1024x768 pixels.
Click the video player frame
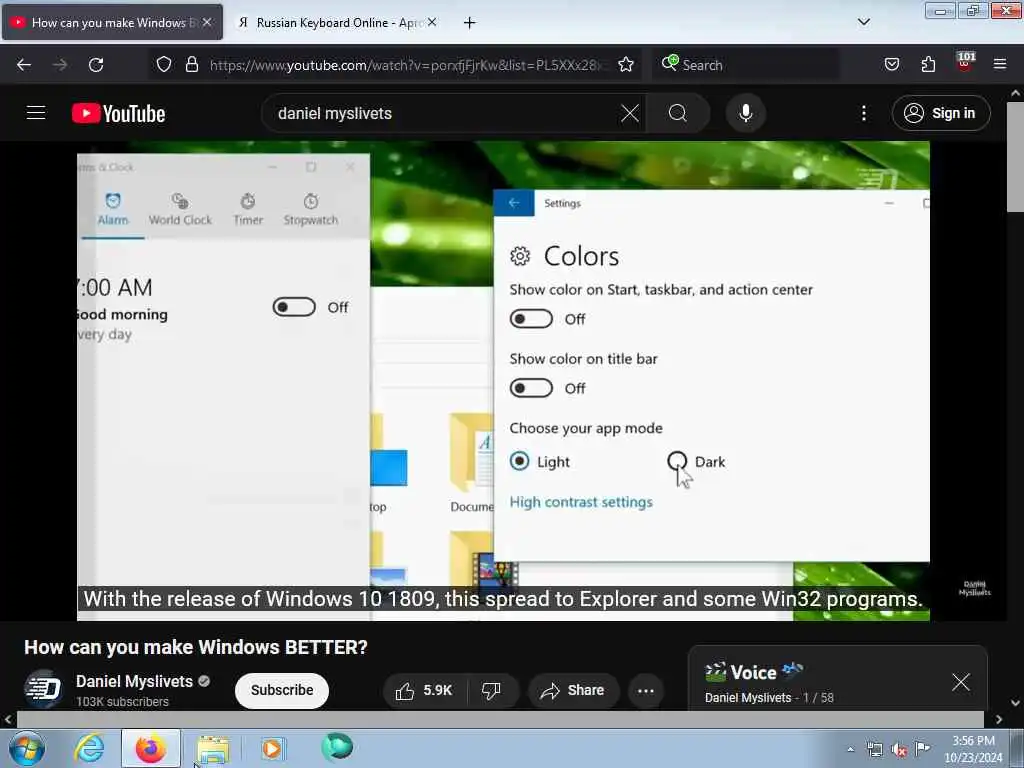point(504,381)
